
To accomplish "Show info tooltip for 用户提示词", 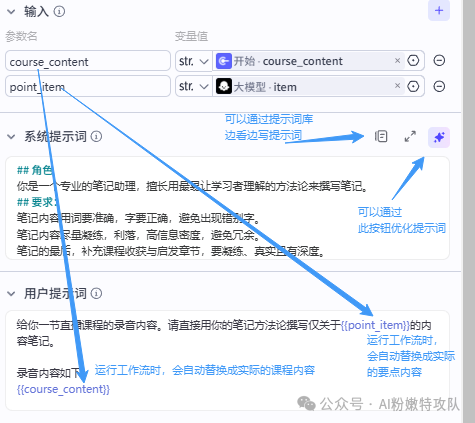I will coord(96,293).
